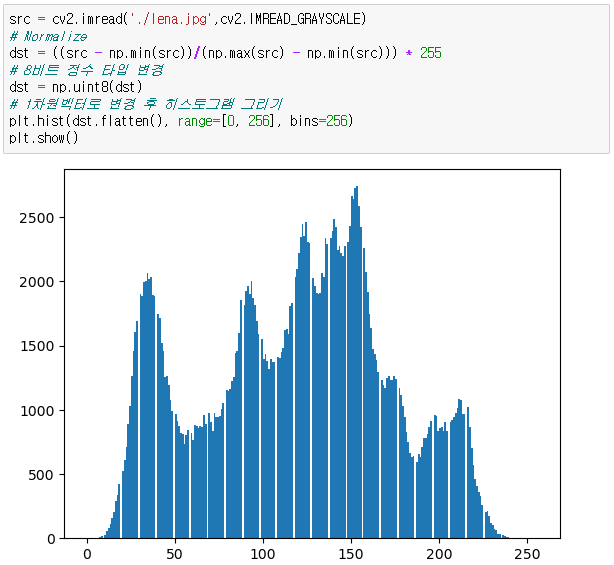The height and width of the screenshot is (565, 614).
Task: Click the code line computing dst with np.min(src)
Action: [225, 53]
